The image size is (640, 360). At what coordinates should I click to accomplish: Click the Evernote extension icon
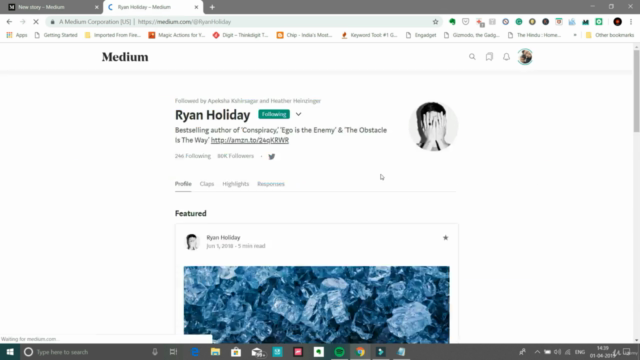pyautogui.click(x=452, y=22)
